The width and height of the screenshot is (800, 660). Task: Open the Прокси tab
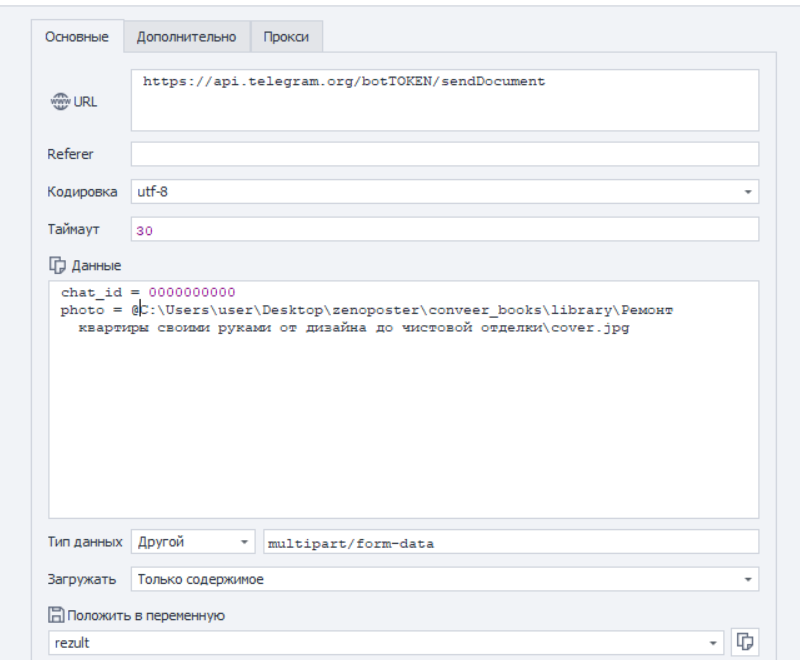pos(286,37)
